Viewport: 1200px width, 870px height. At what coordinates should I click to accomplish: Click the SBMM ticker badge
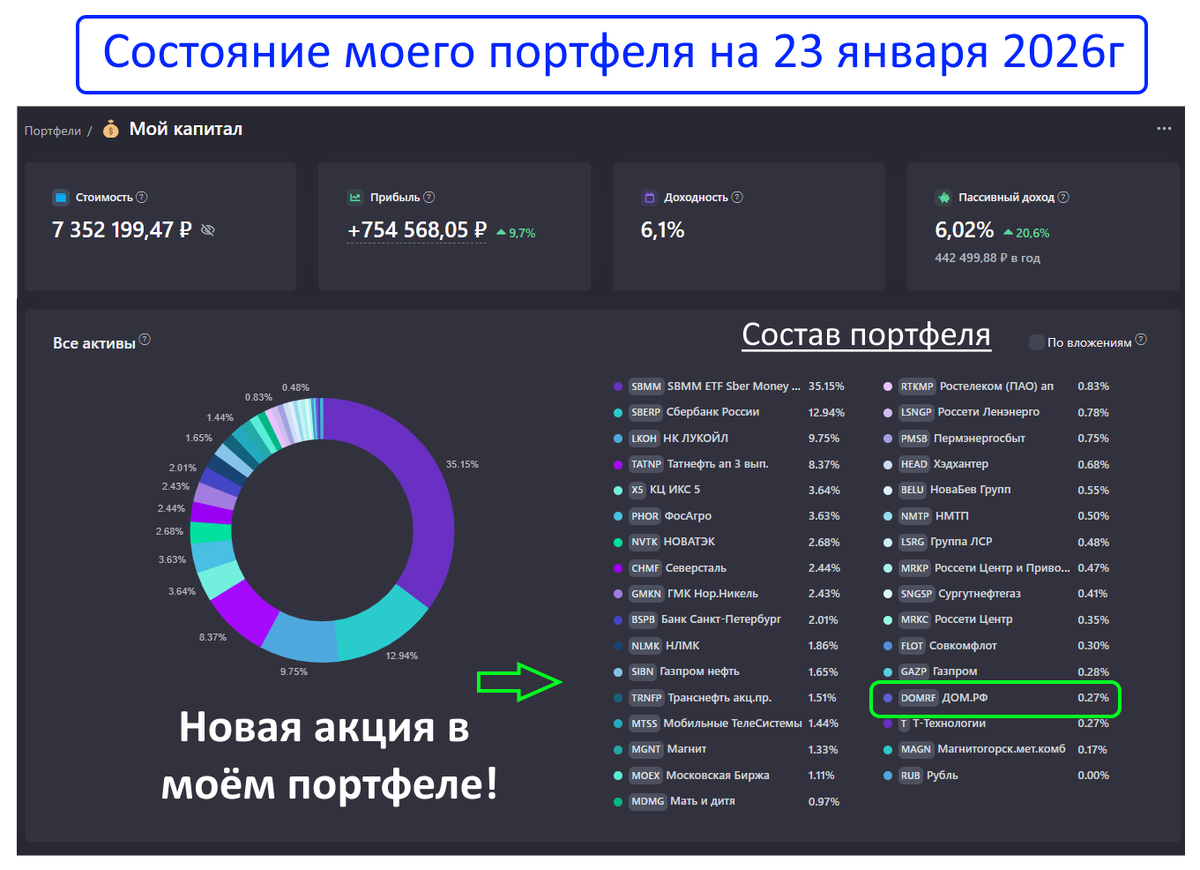coord(646,386)
